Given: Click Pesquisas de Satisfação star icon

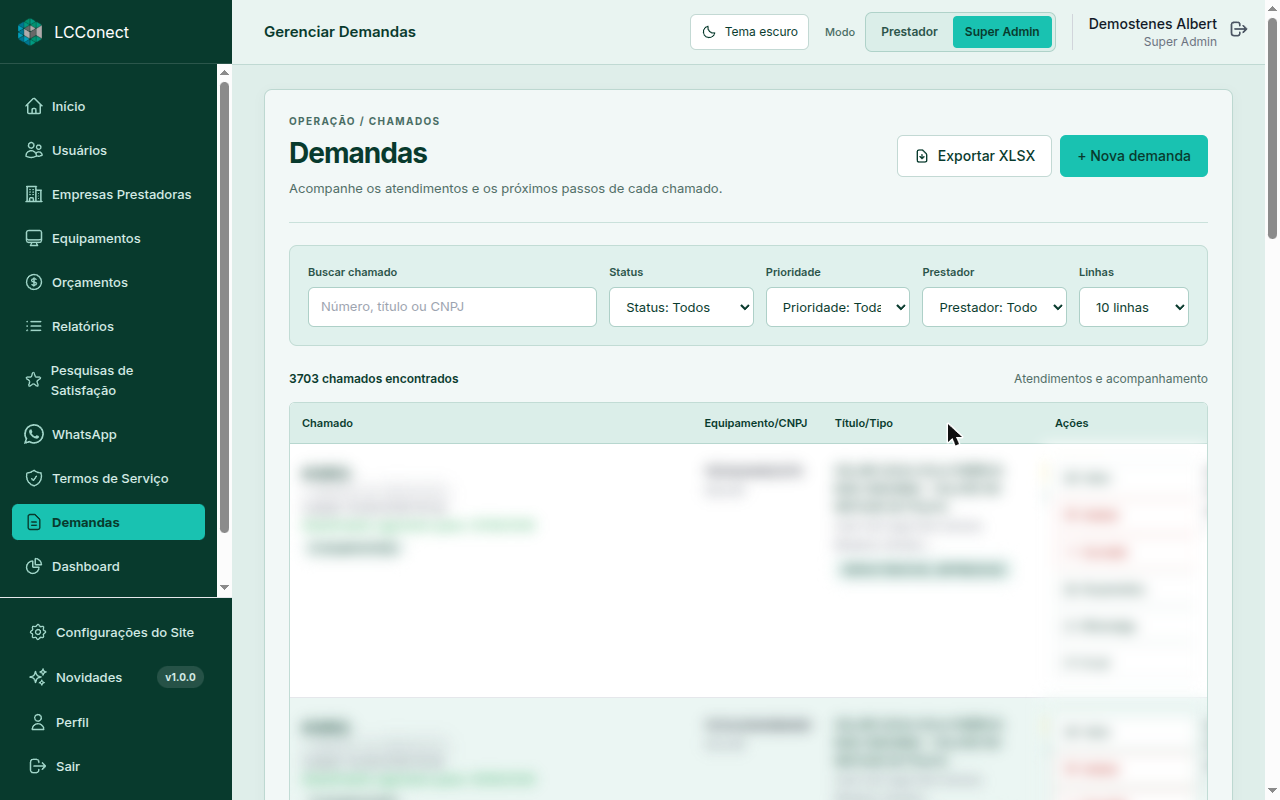Looking at the screenshot, I should (x=33, y=380).
